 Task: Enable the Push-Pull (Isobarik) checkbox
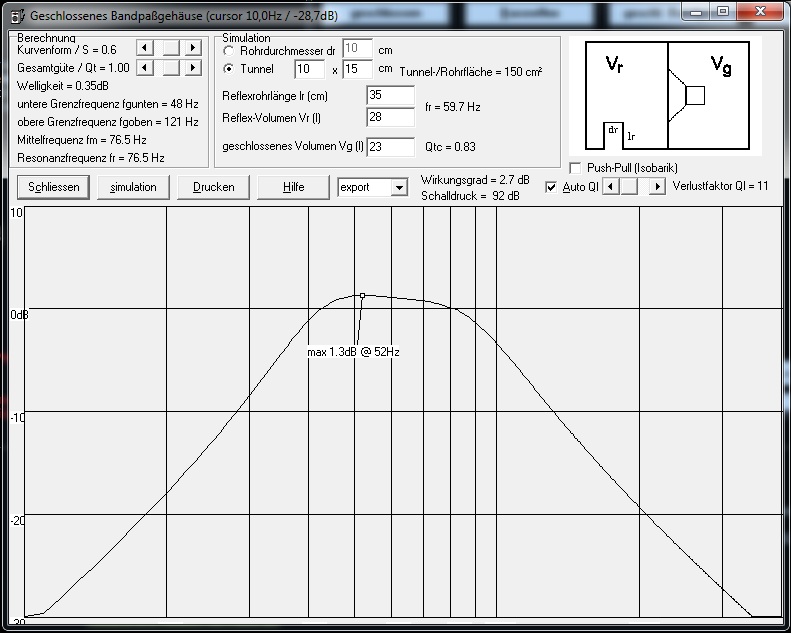coord(575,168)
